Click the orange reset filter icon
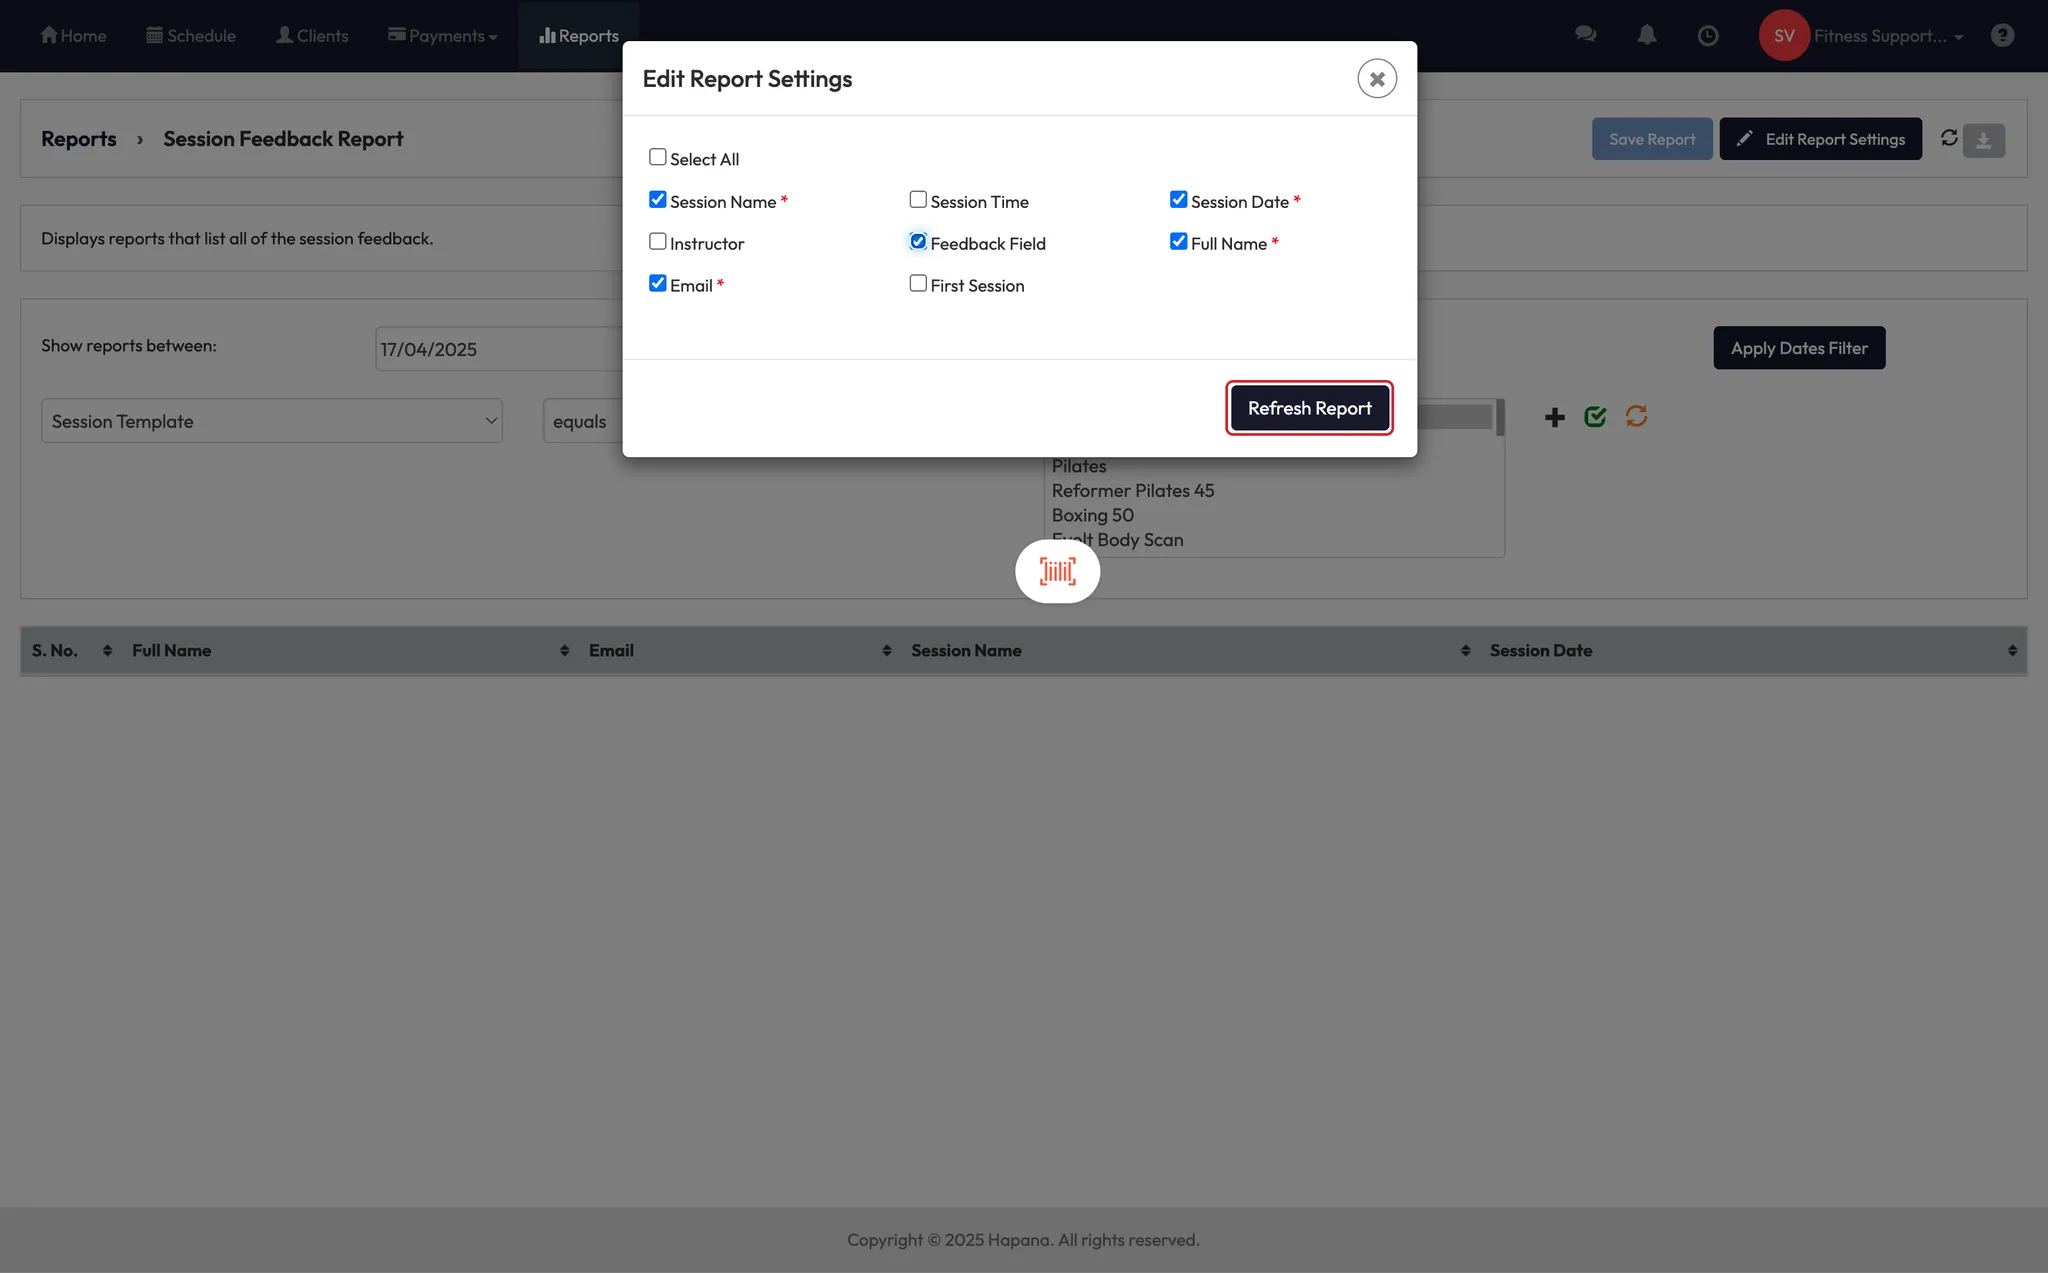Screen dimensions: 2048x1273 click(x=1636, y=416)
